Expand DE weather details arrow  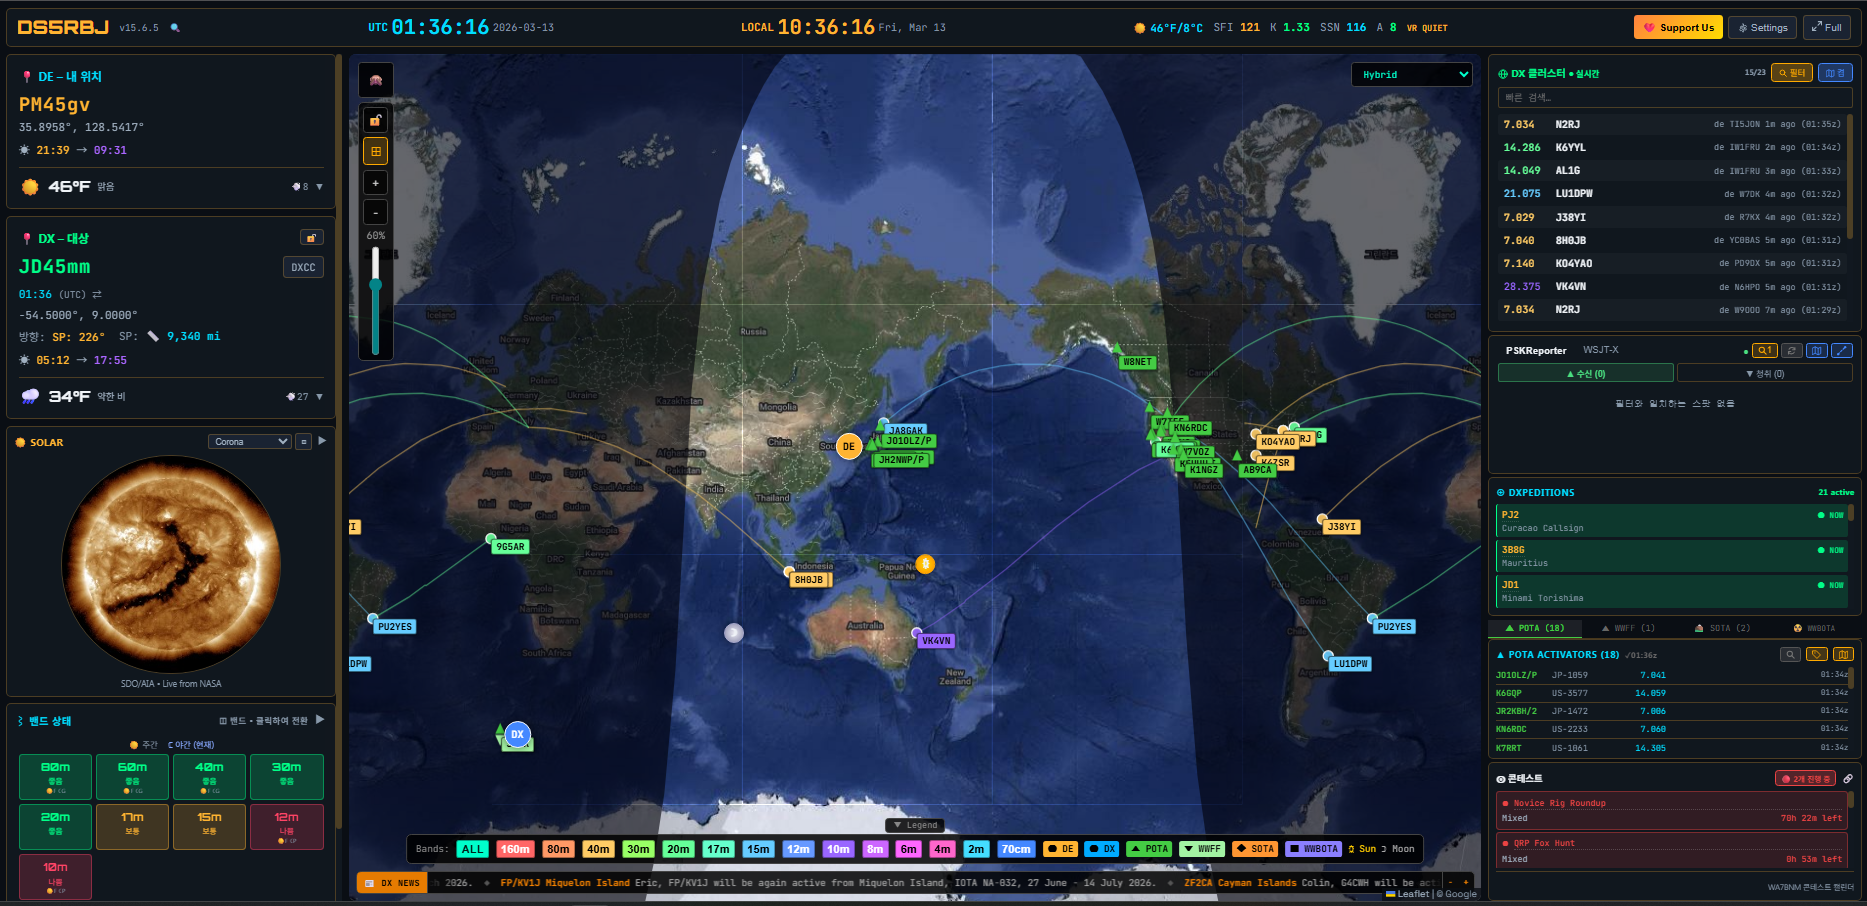click(x=320, y=187)
